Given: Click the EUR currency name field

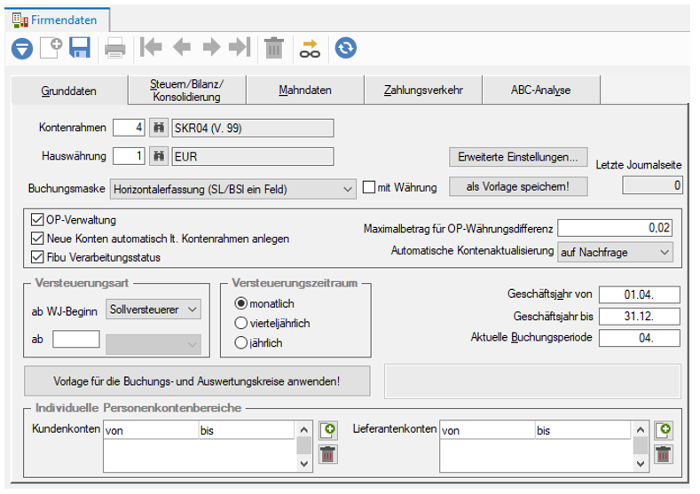Looking at the screenshot, I should (x=253, y=157).
